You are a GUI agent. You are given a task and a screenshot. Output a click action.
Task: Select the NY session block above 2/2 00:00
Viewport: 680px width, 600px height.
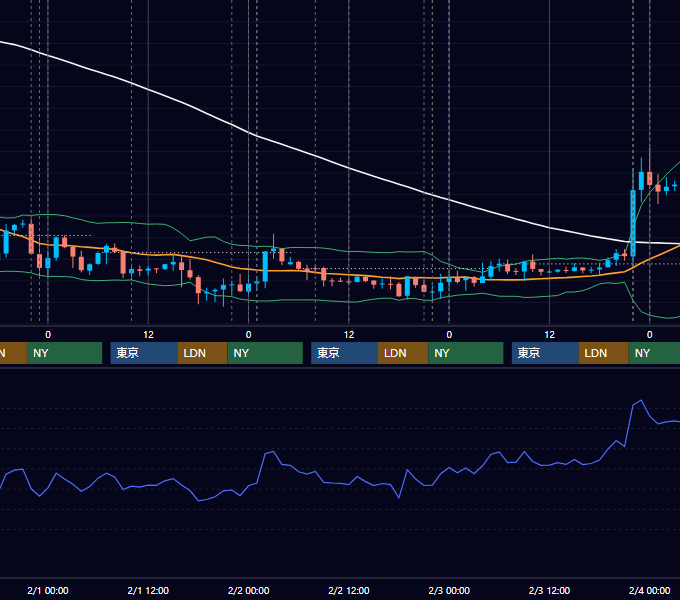(x=265, y=353)
